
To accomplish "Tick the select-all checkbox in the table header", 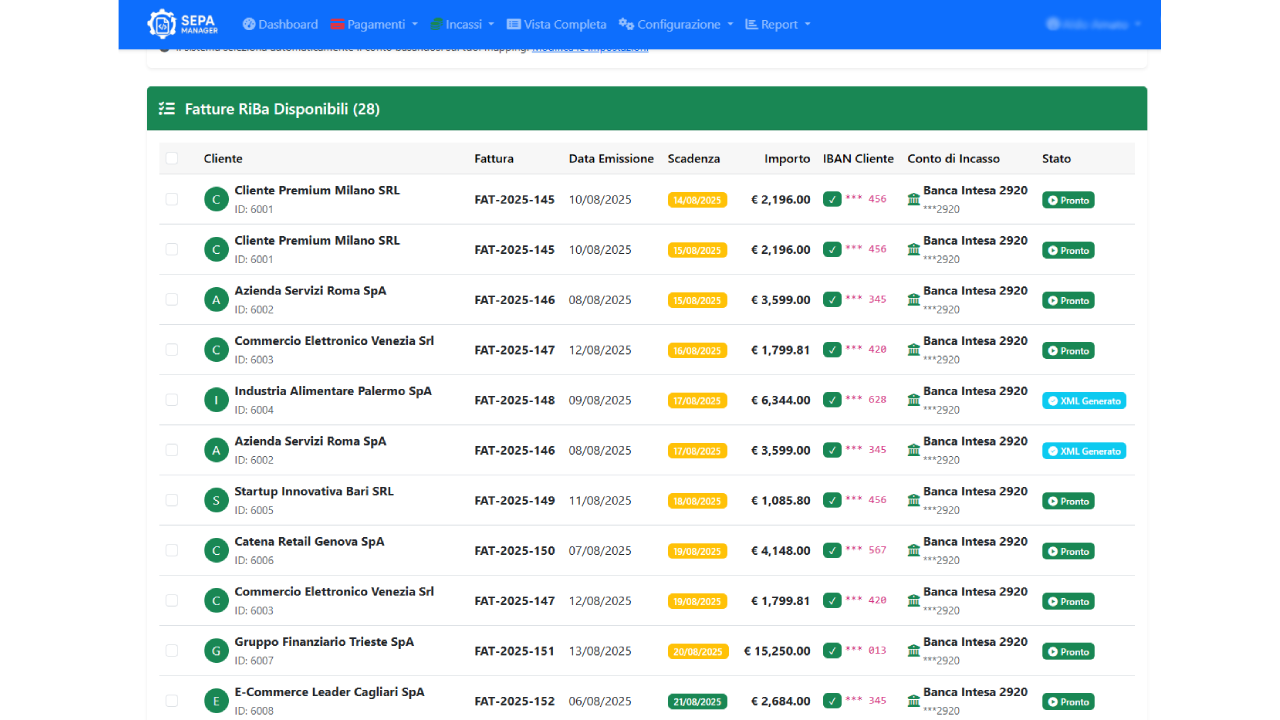I will pos(172,159).
